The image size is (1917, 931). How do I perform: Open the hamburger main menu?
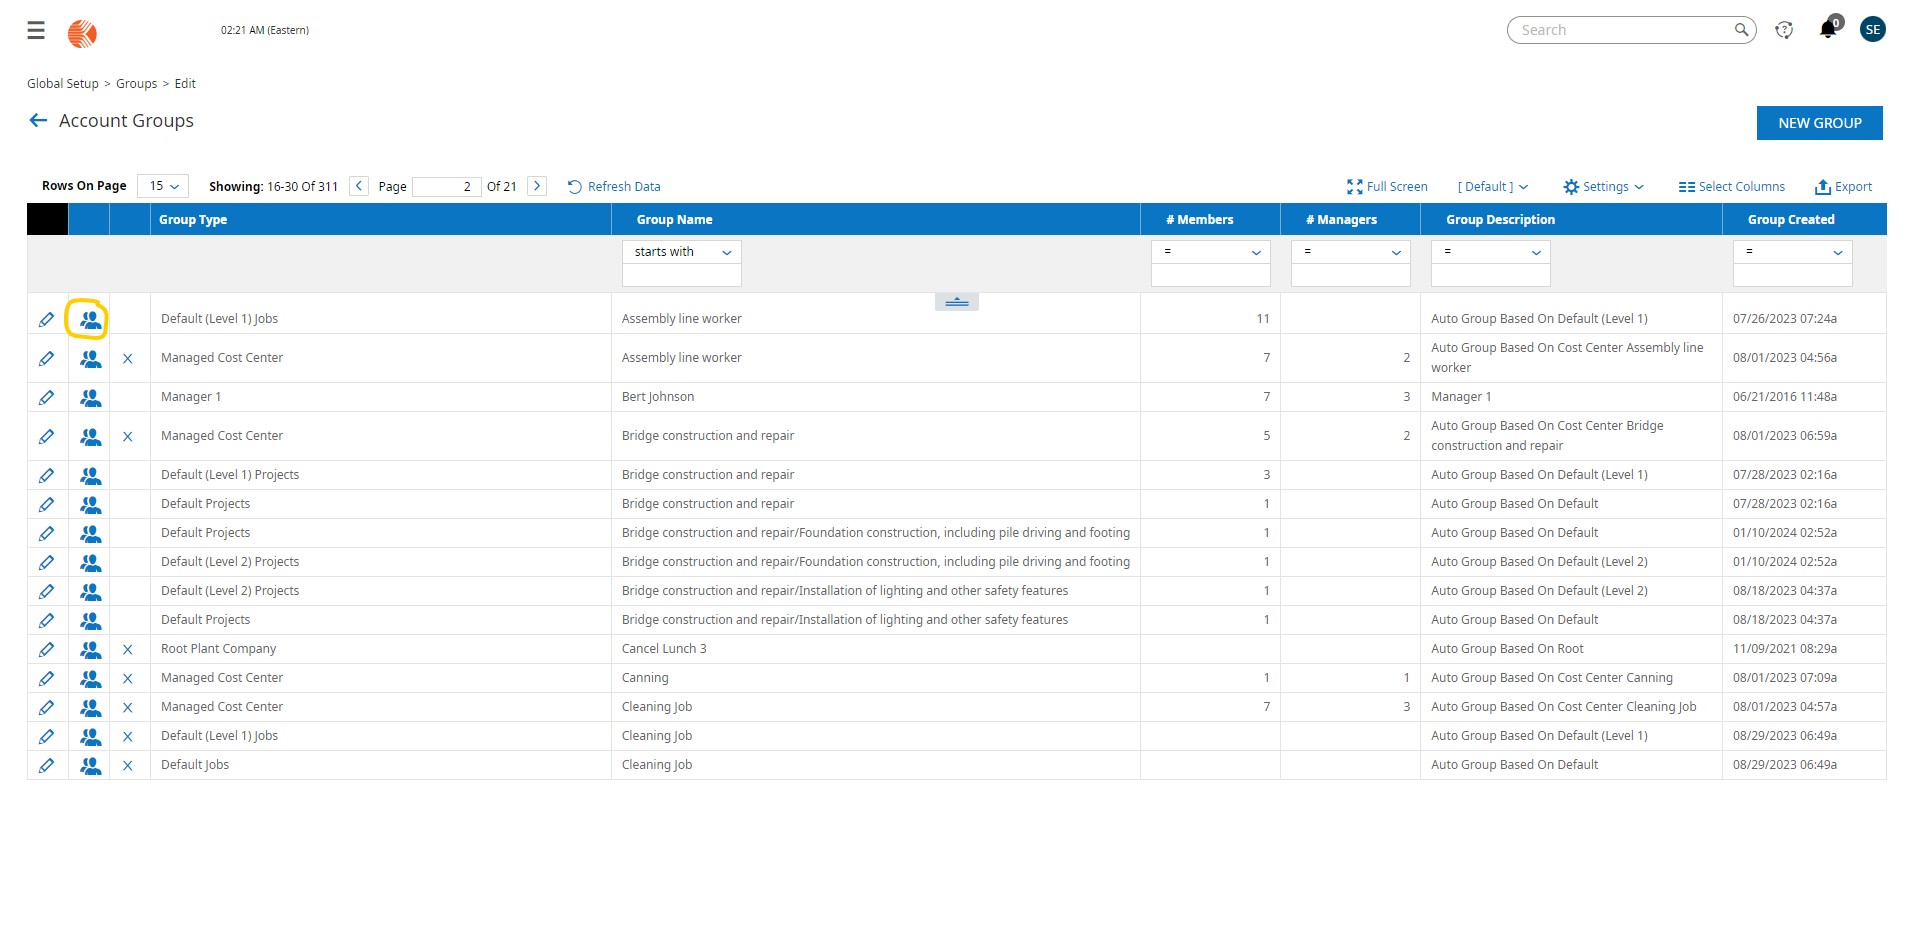point(36,31)
